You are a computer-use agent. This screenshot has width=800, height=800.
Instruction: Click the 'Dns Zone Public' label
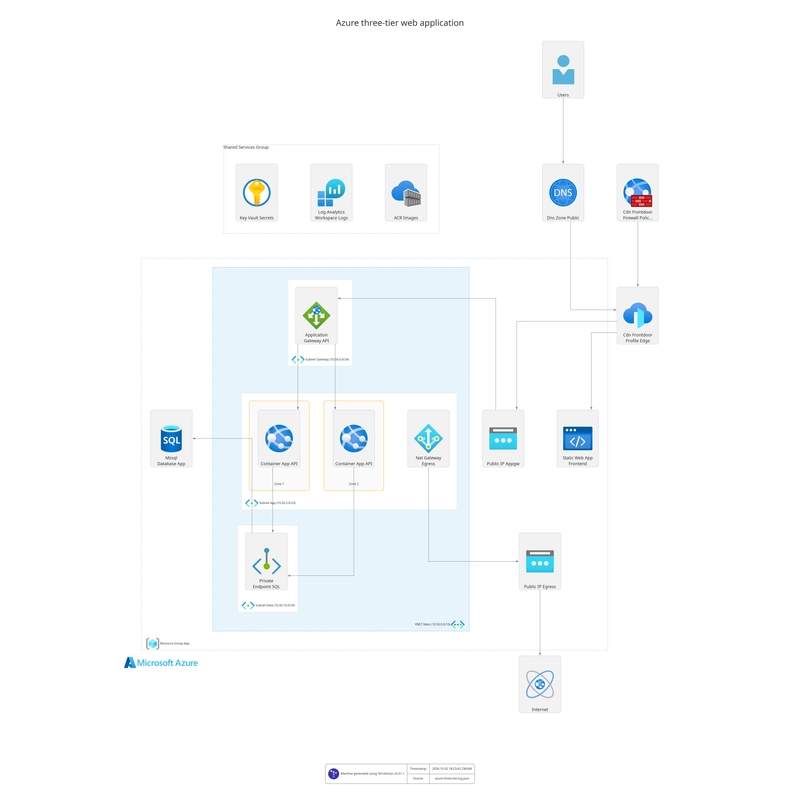(x=563, y=218)
